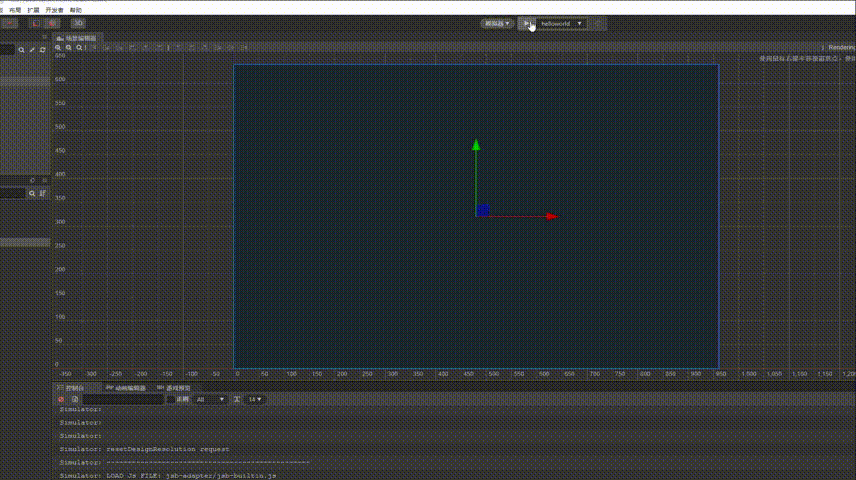Screen dimensions: 856x480
Task: Open the All log level dropdown
Action: click(210, 400)
